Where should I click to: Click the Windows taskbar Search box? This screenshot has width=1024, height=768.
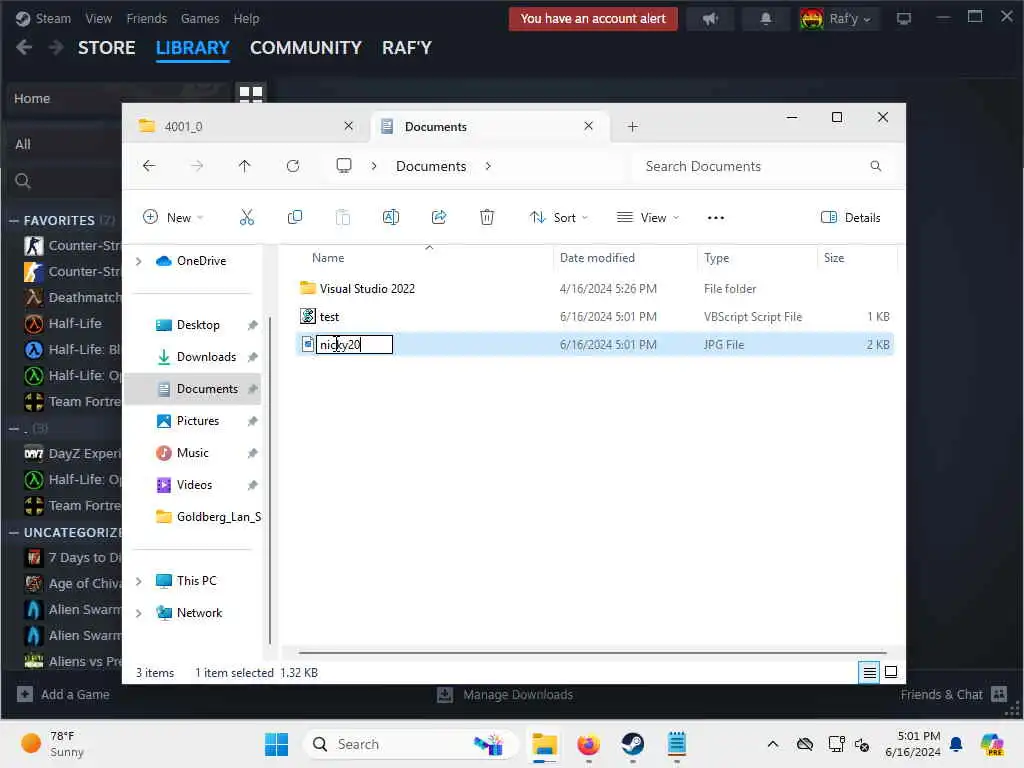(x=411, y=744)
